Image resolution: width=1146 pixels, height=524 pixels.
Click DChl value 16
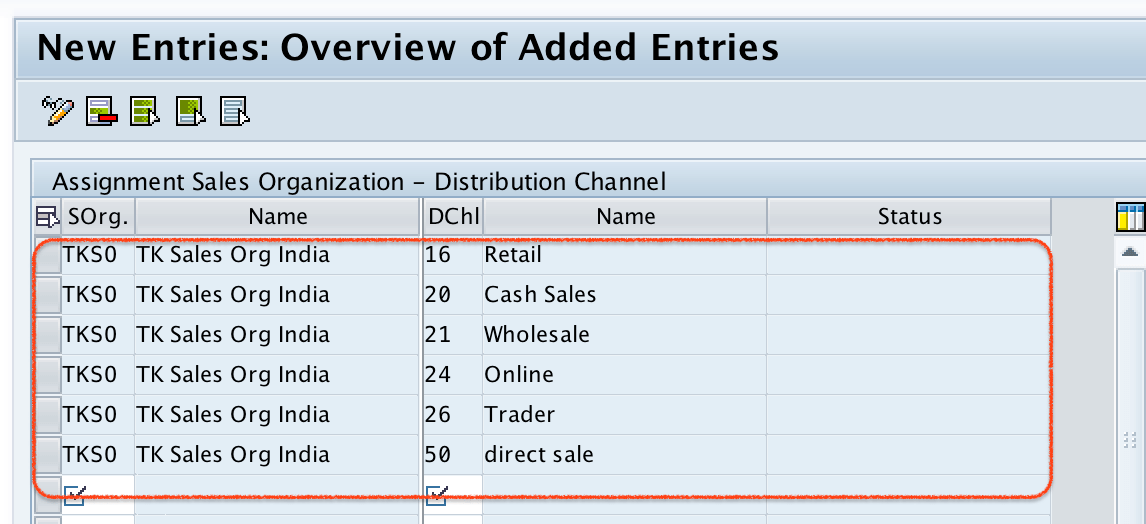click(x=438, y=255)
